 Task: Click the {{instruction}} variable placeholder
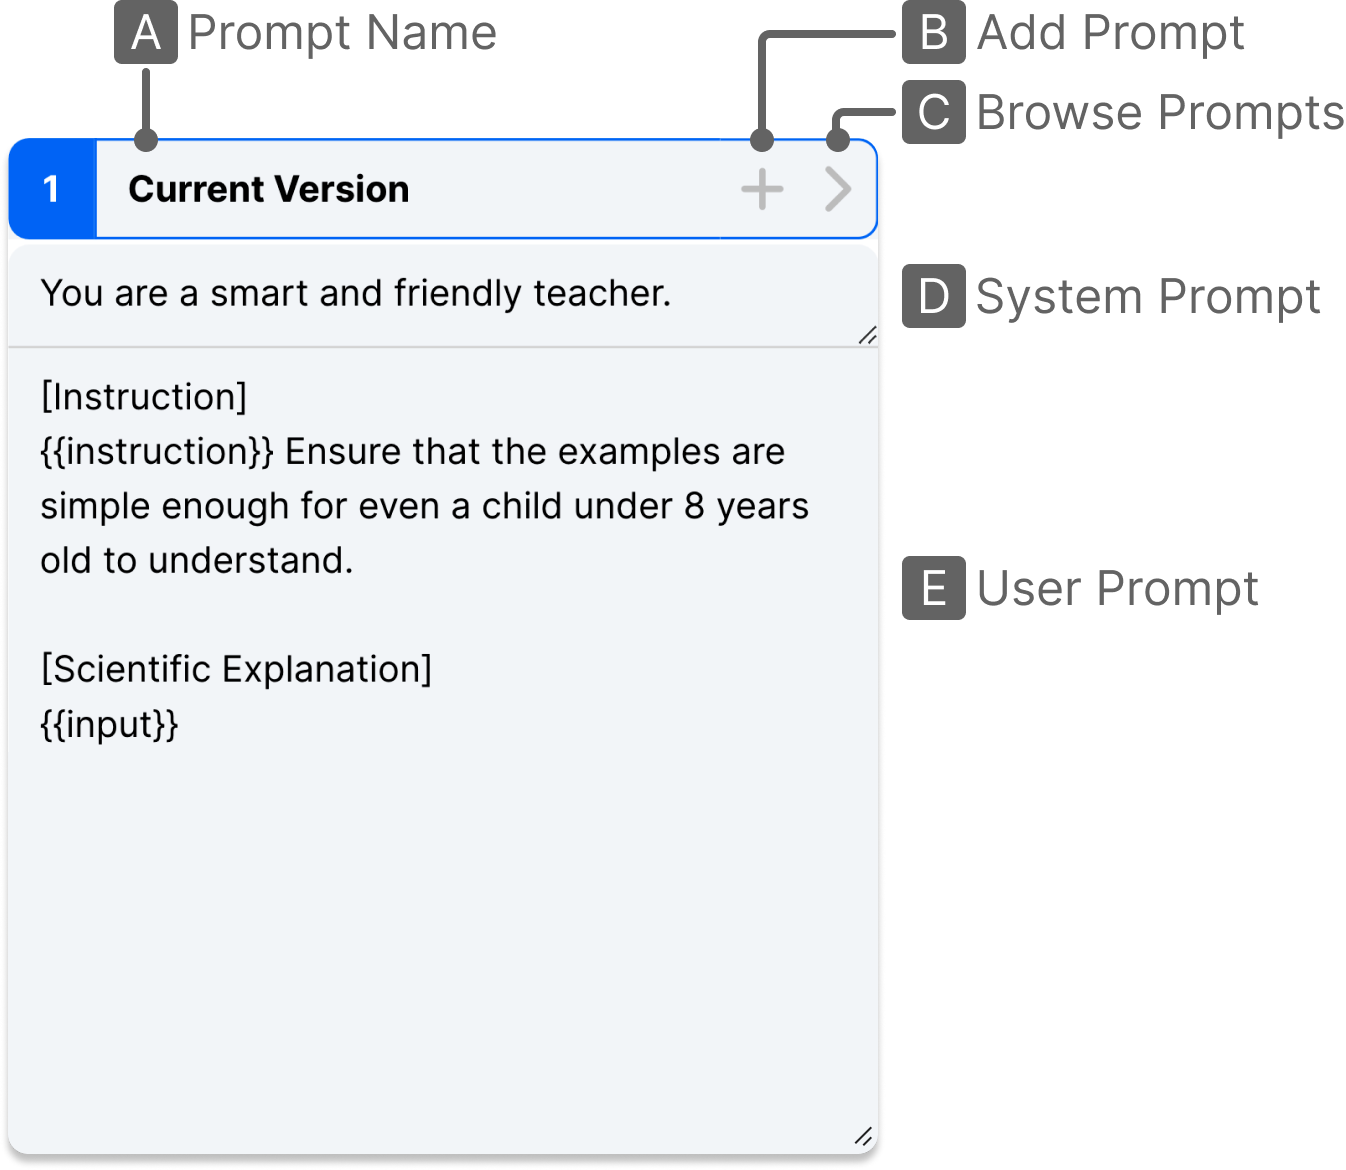click(156, 452)
